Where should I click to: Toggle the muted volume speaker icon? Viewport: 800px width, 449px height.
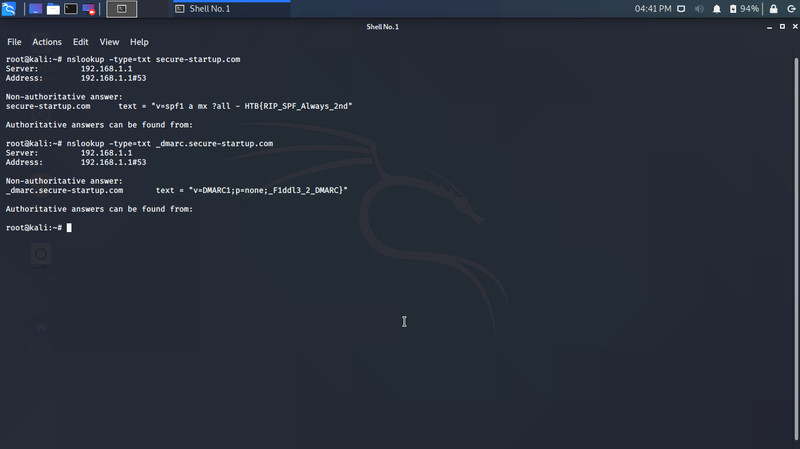[697, 9]
